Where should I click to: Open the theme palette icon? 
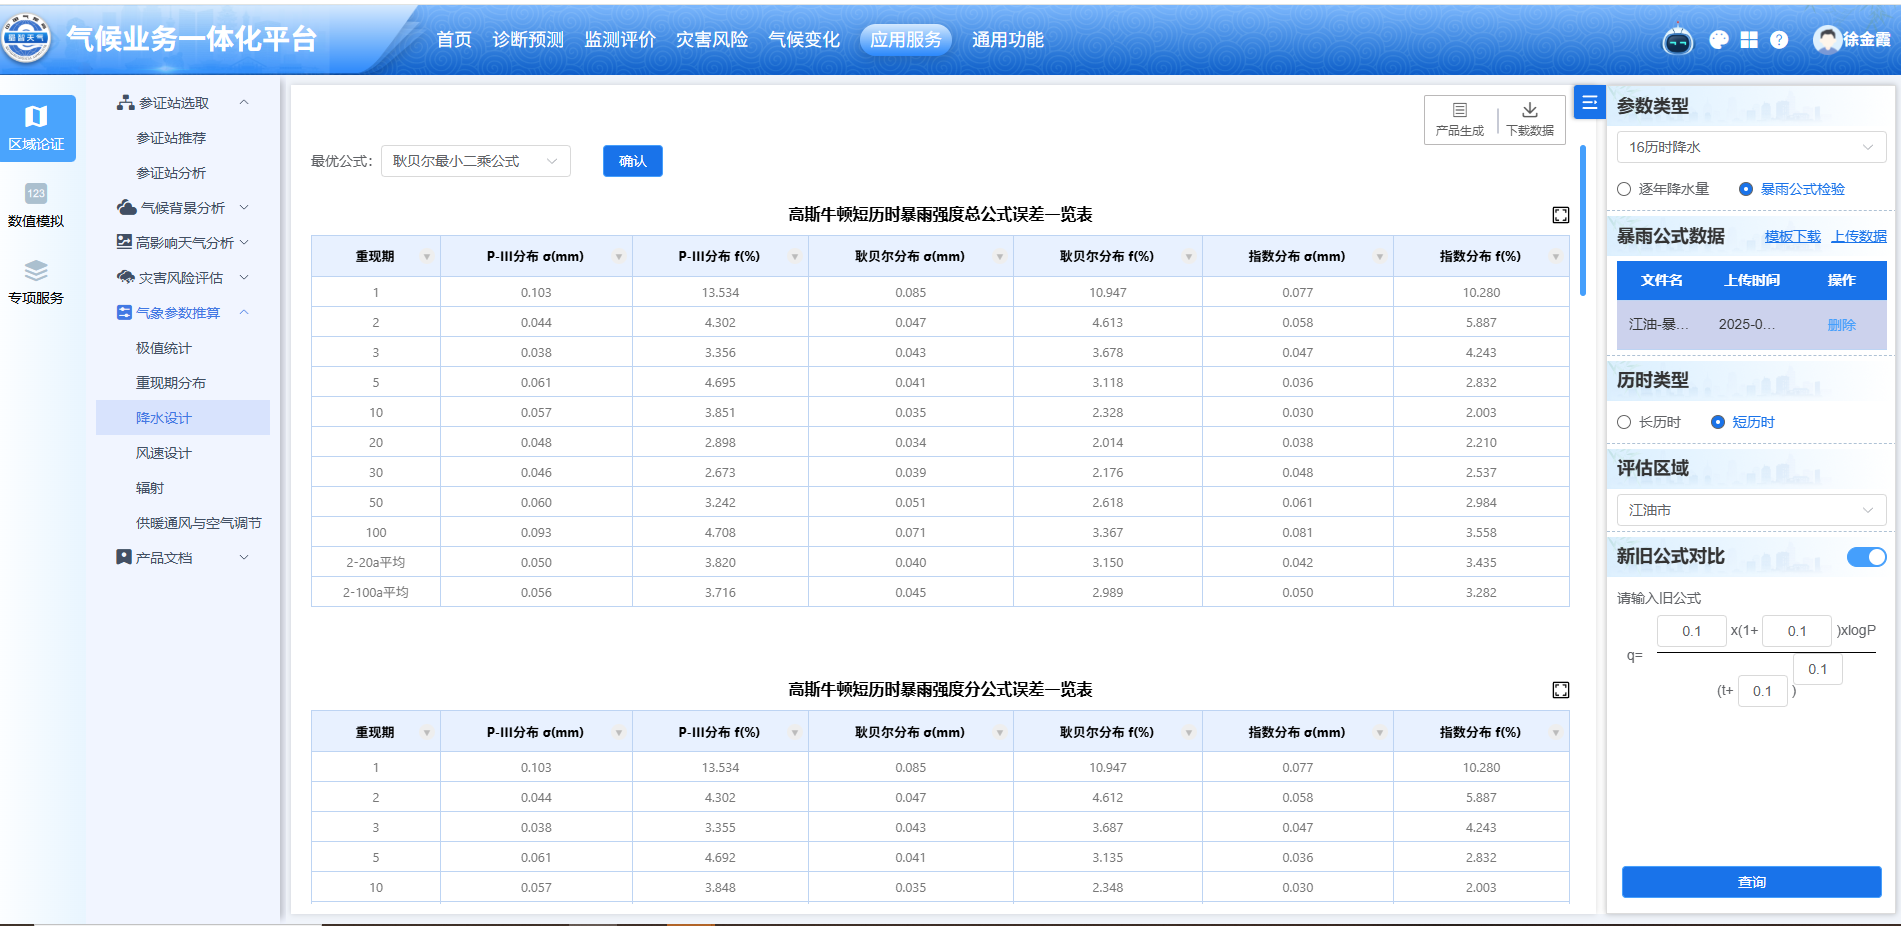pos(1719,40)
